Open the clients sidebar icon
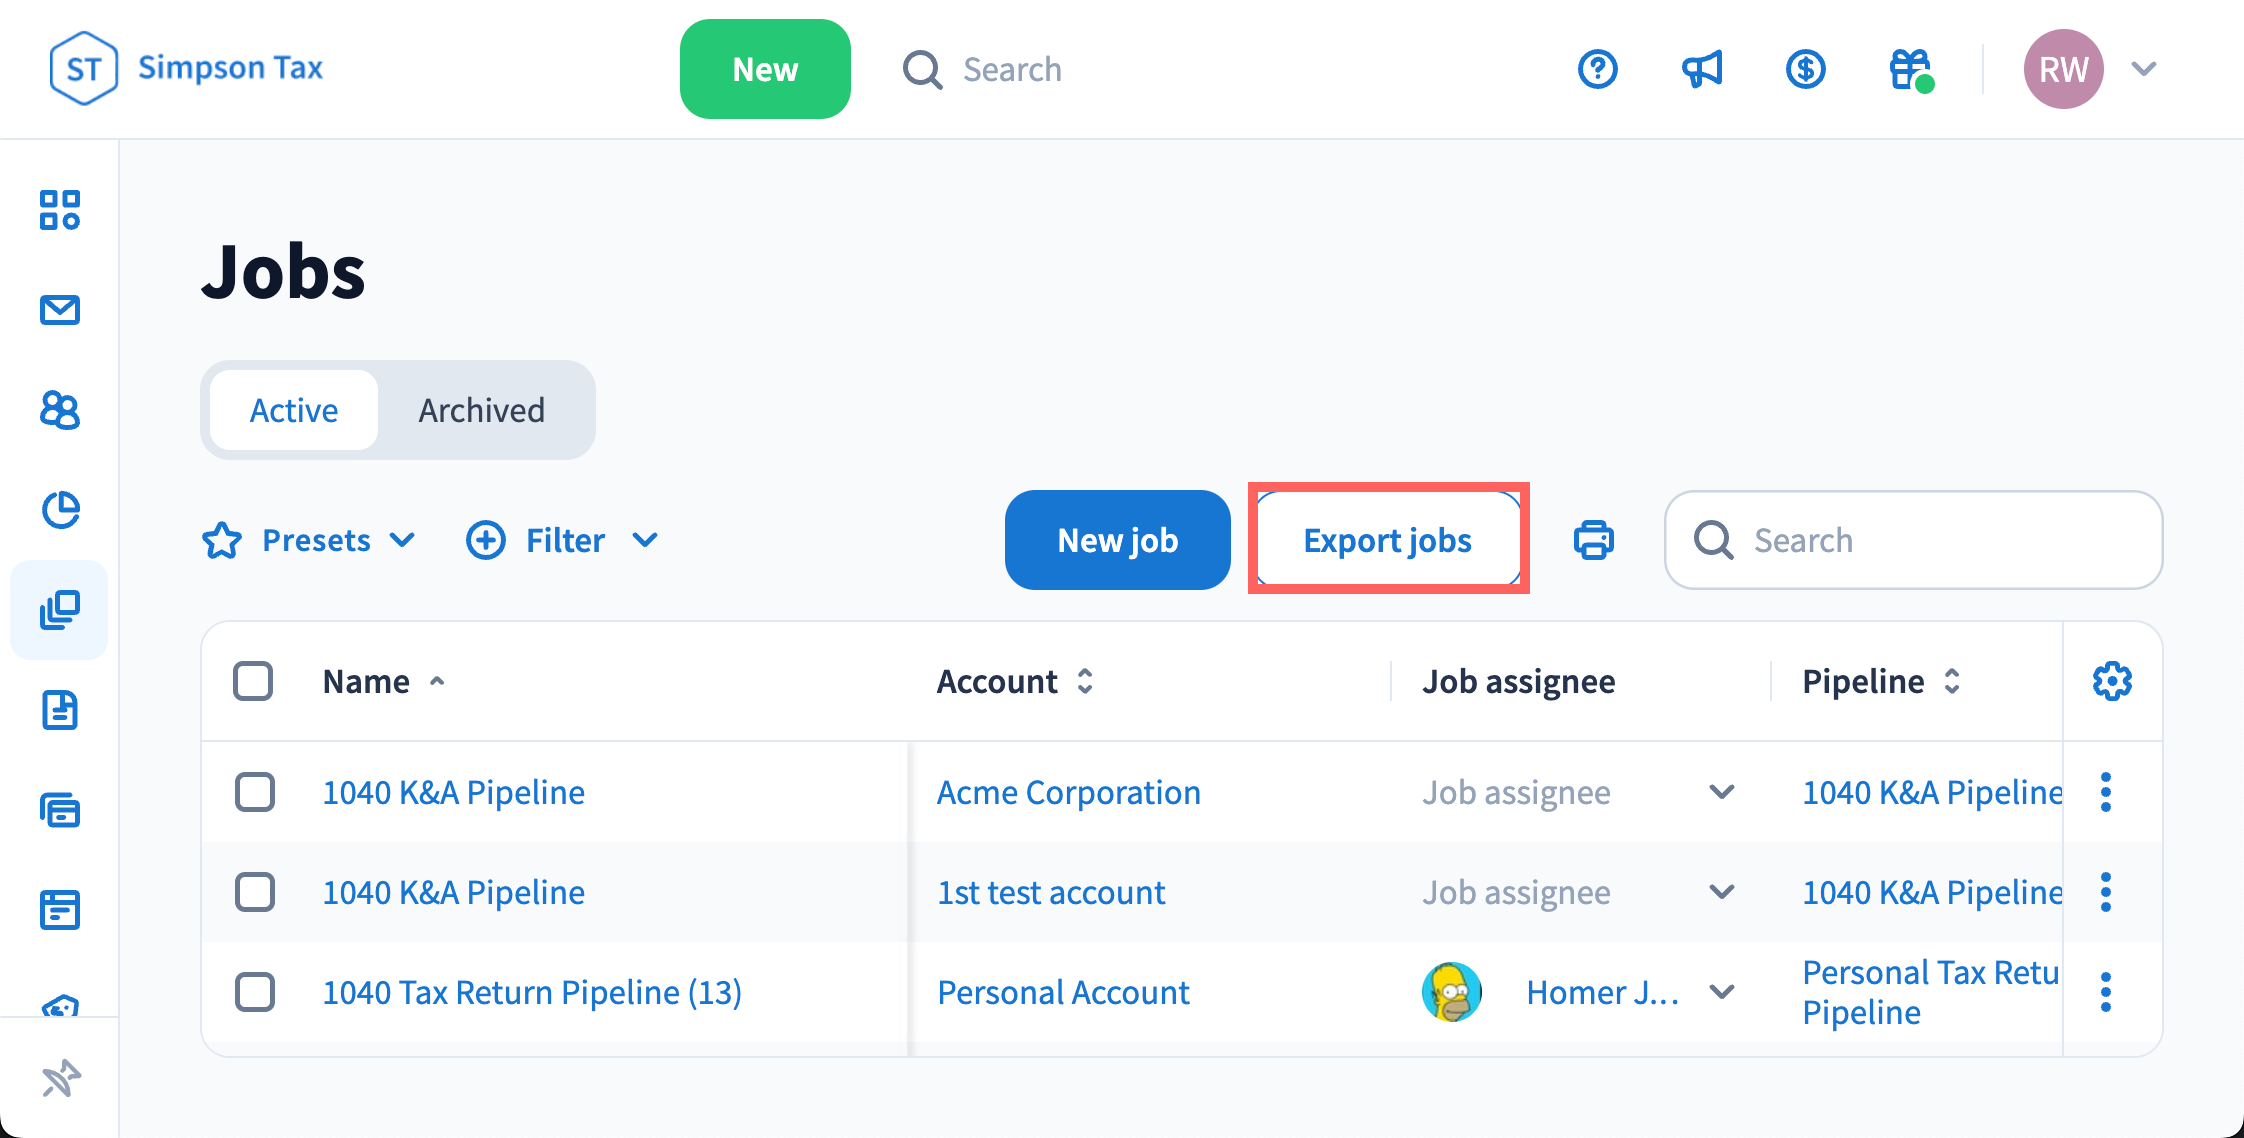 tap(60, 410)
